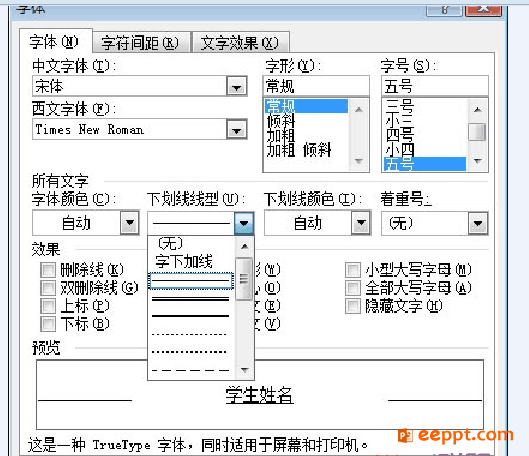529x456 pixels.
Task: Click the 字形 list scroll down arrow
Action: [x=359, y=161]
